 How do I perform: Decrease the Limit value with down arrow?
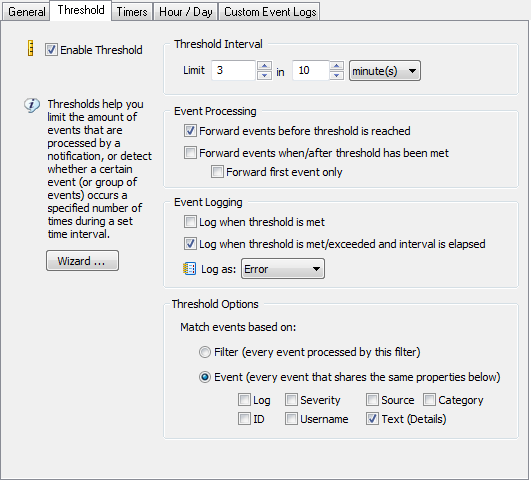(x=264, y=75)
